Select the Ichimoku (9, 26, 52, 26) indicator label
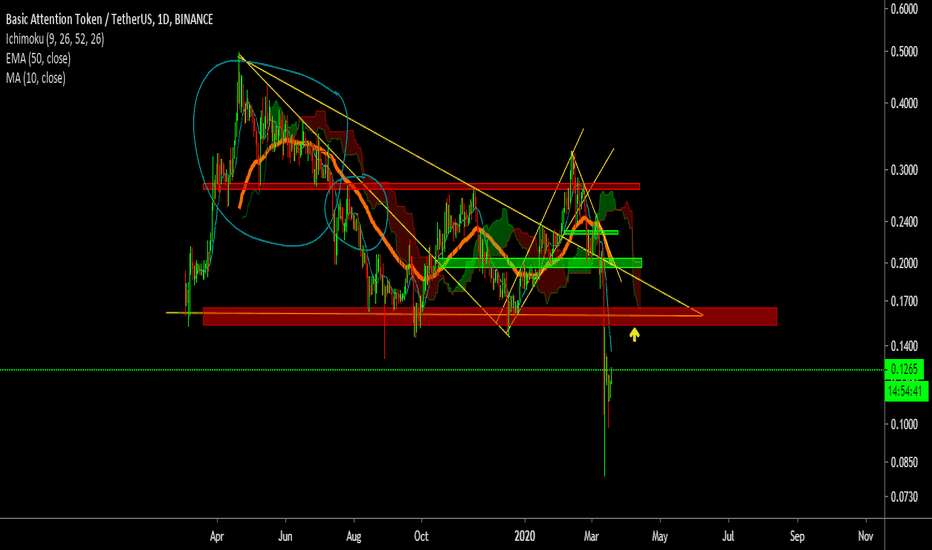Image resolution: width=932 pixels, height=550 pixels. point(55,39)
